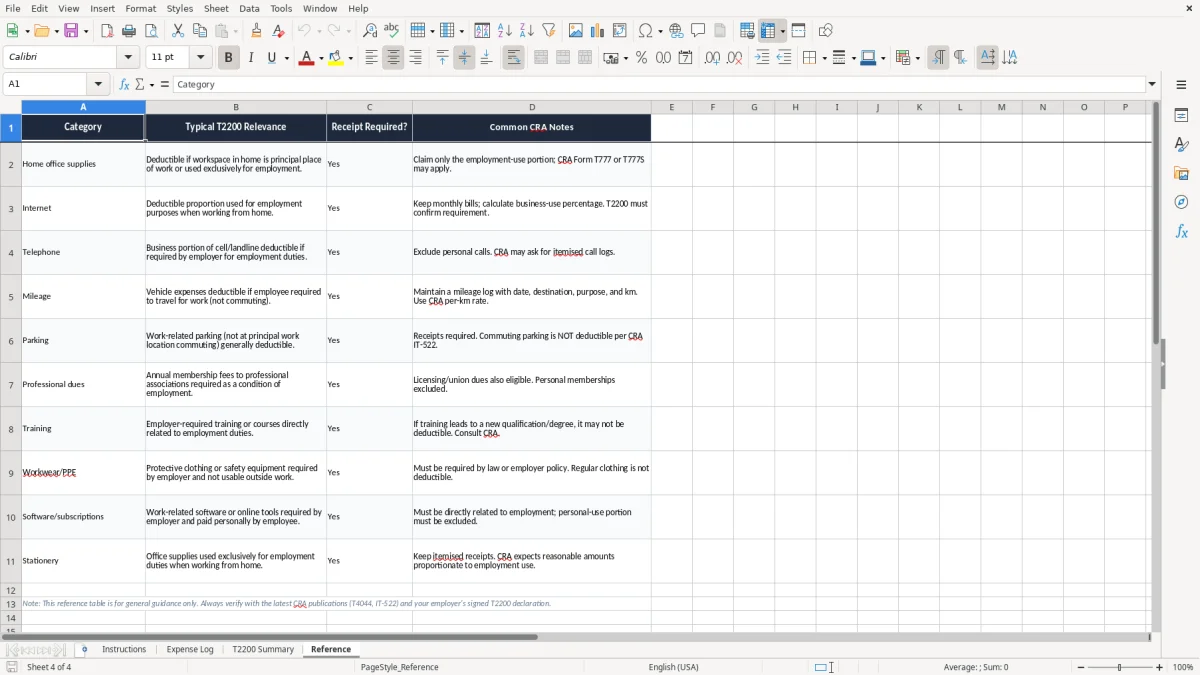
Task: Format cells as date
Action: 685,58
